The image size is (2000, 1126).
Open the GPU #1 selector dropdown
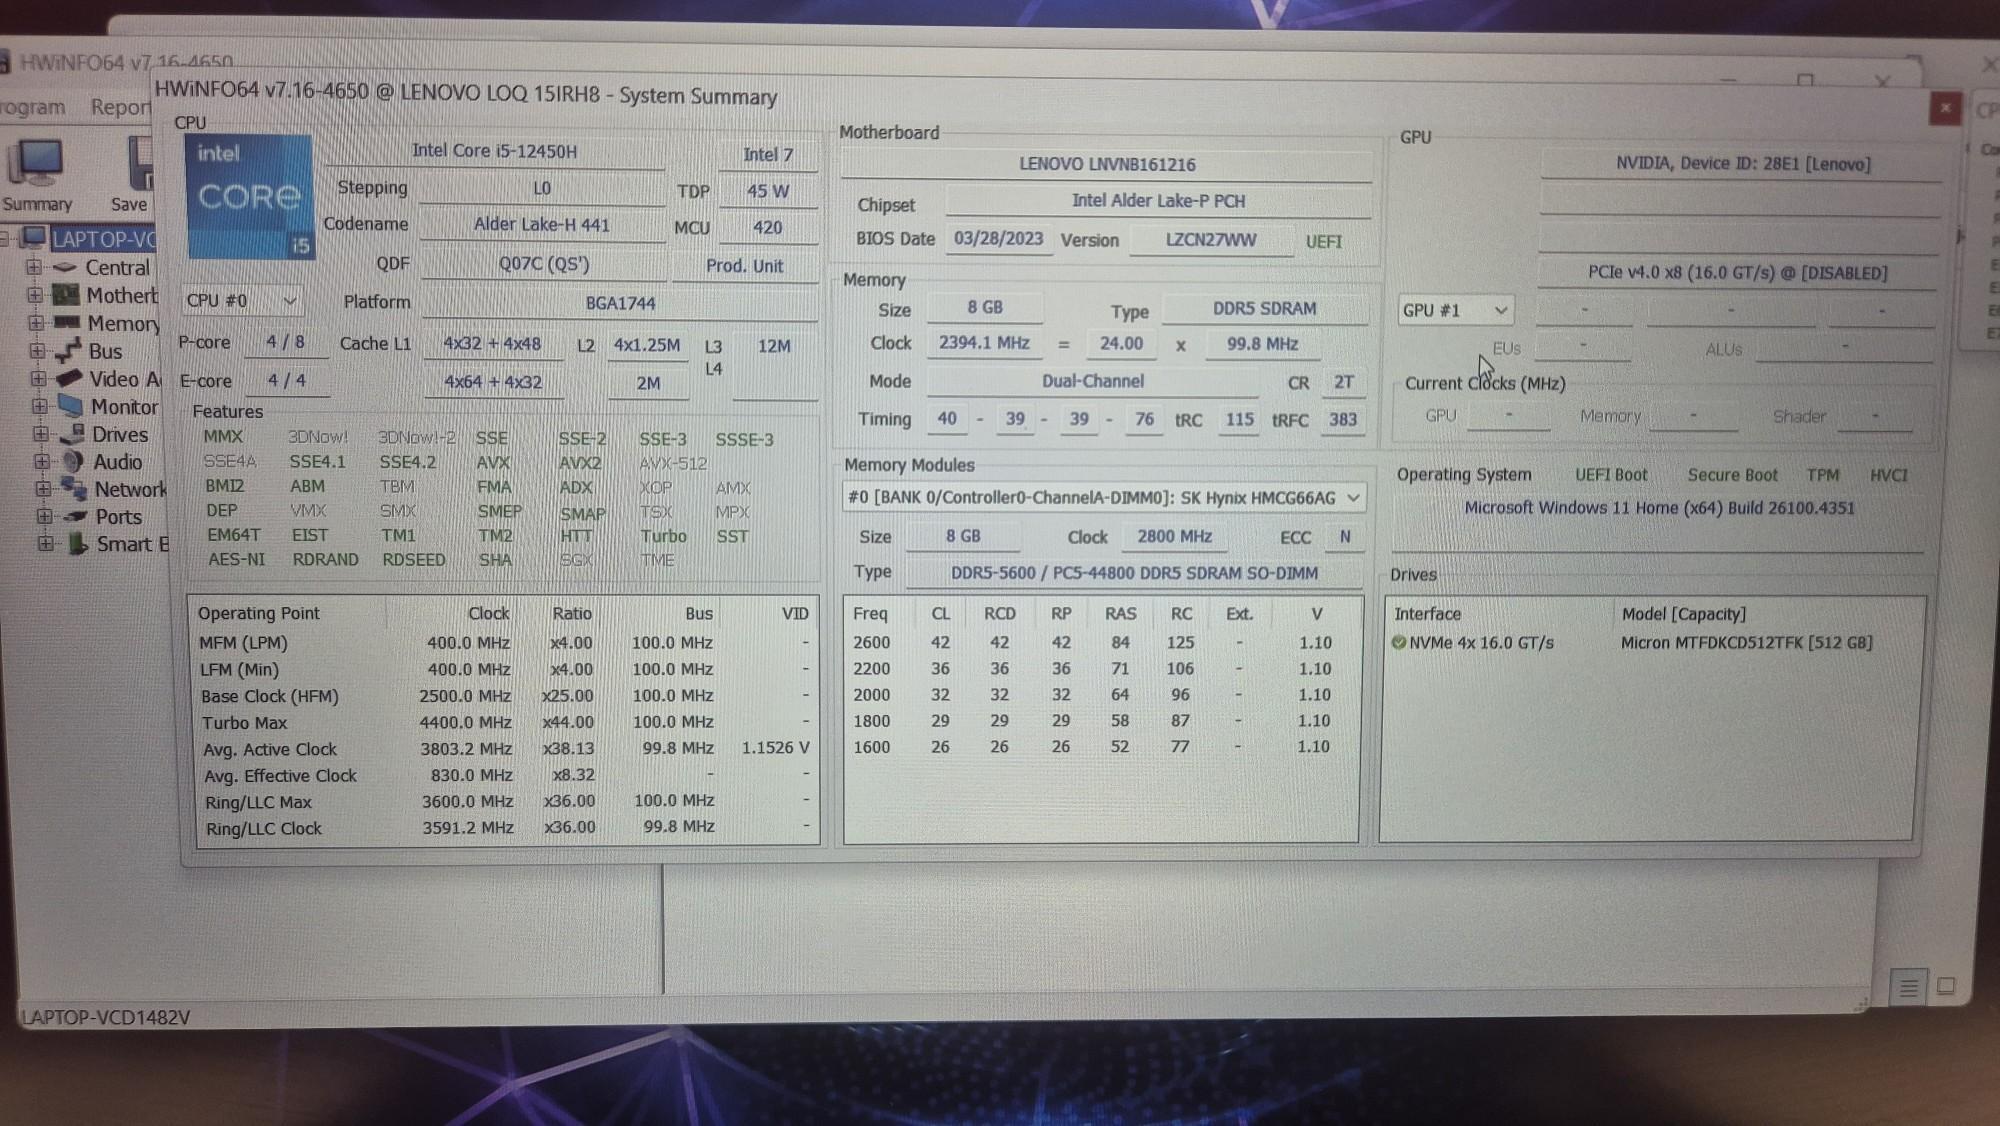(1455, 310)
